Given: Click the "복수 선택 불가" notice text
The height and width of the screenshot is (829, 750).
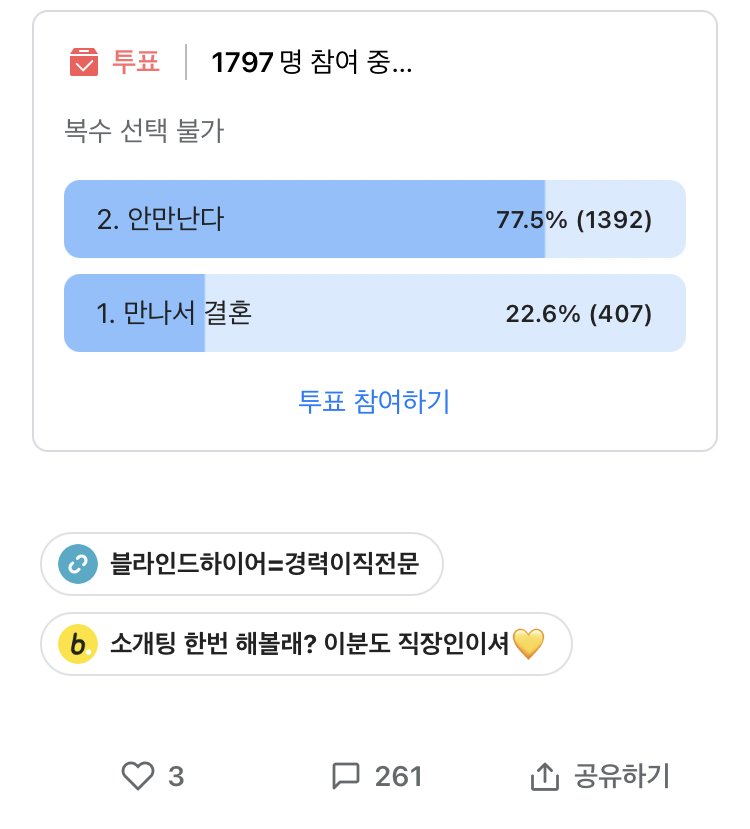Looking at the screenshot, I should (143, 131).
